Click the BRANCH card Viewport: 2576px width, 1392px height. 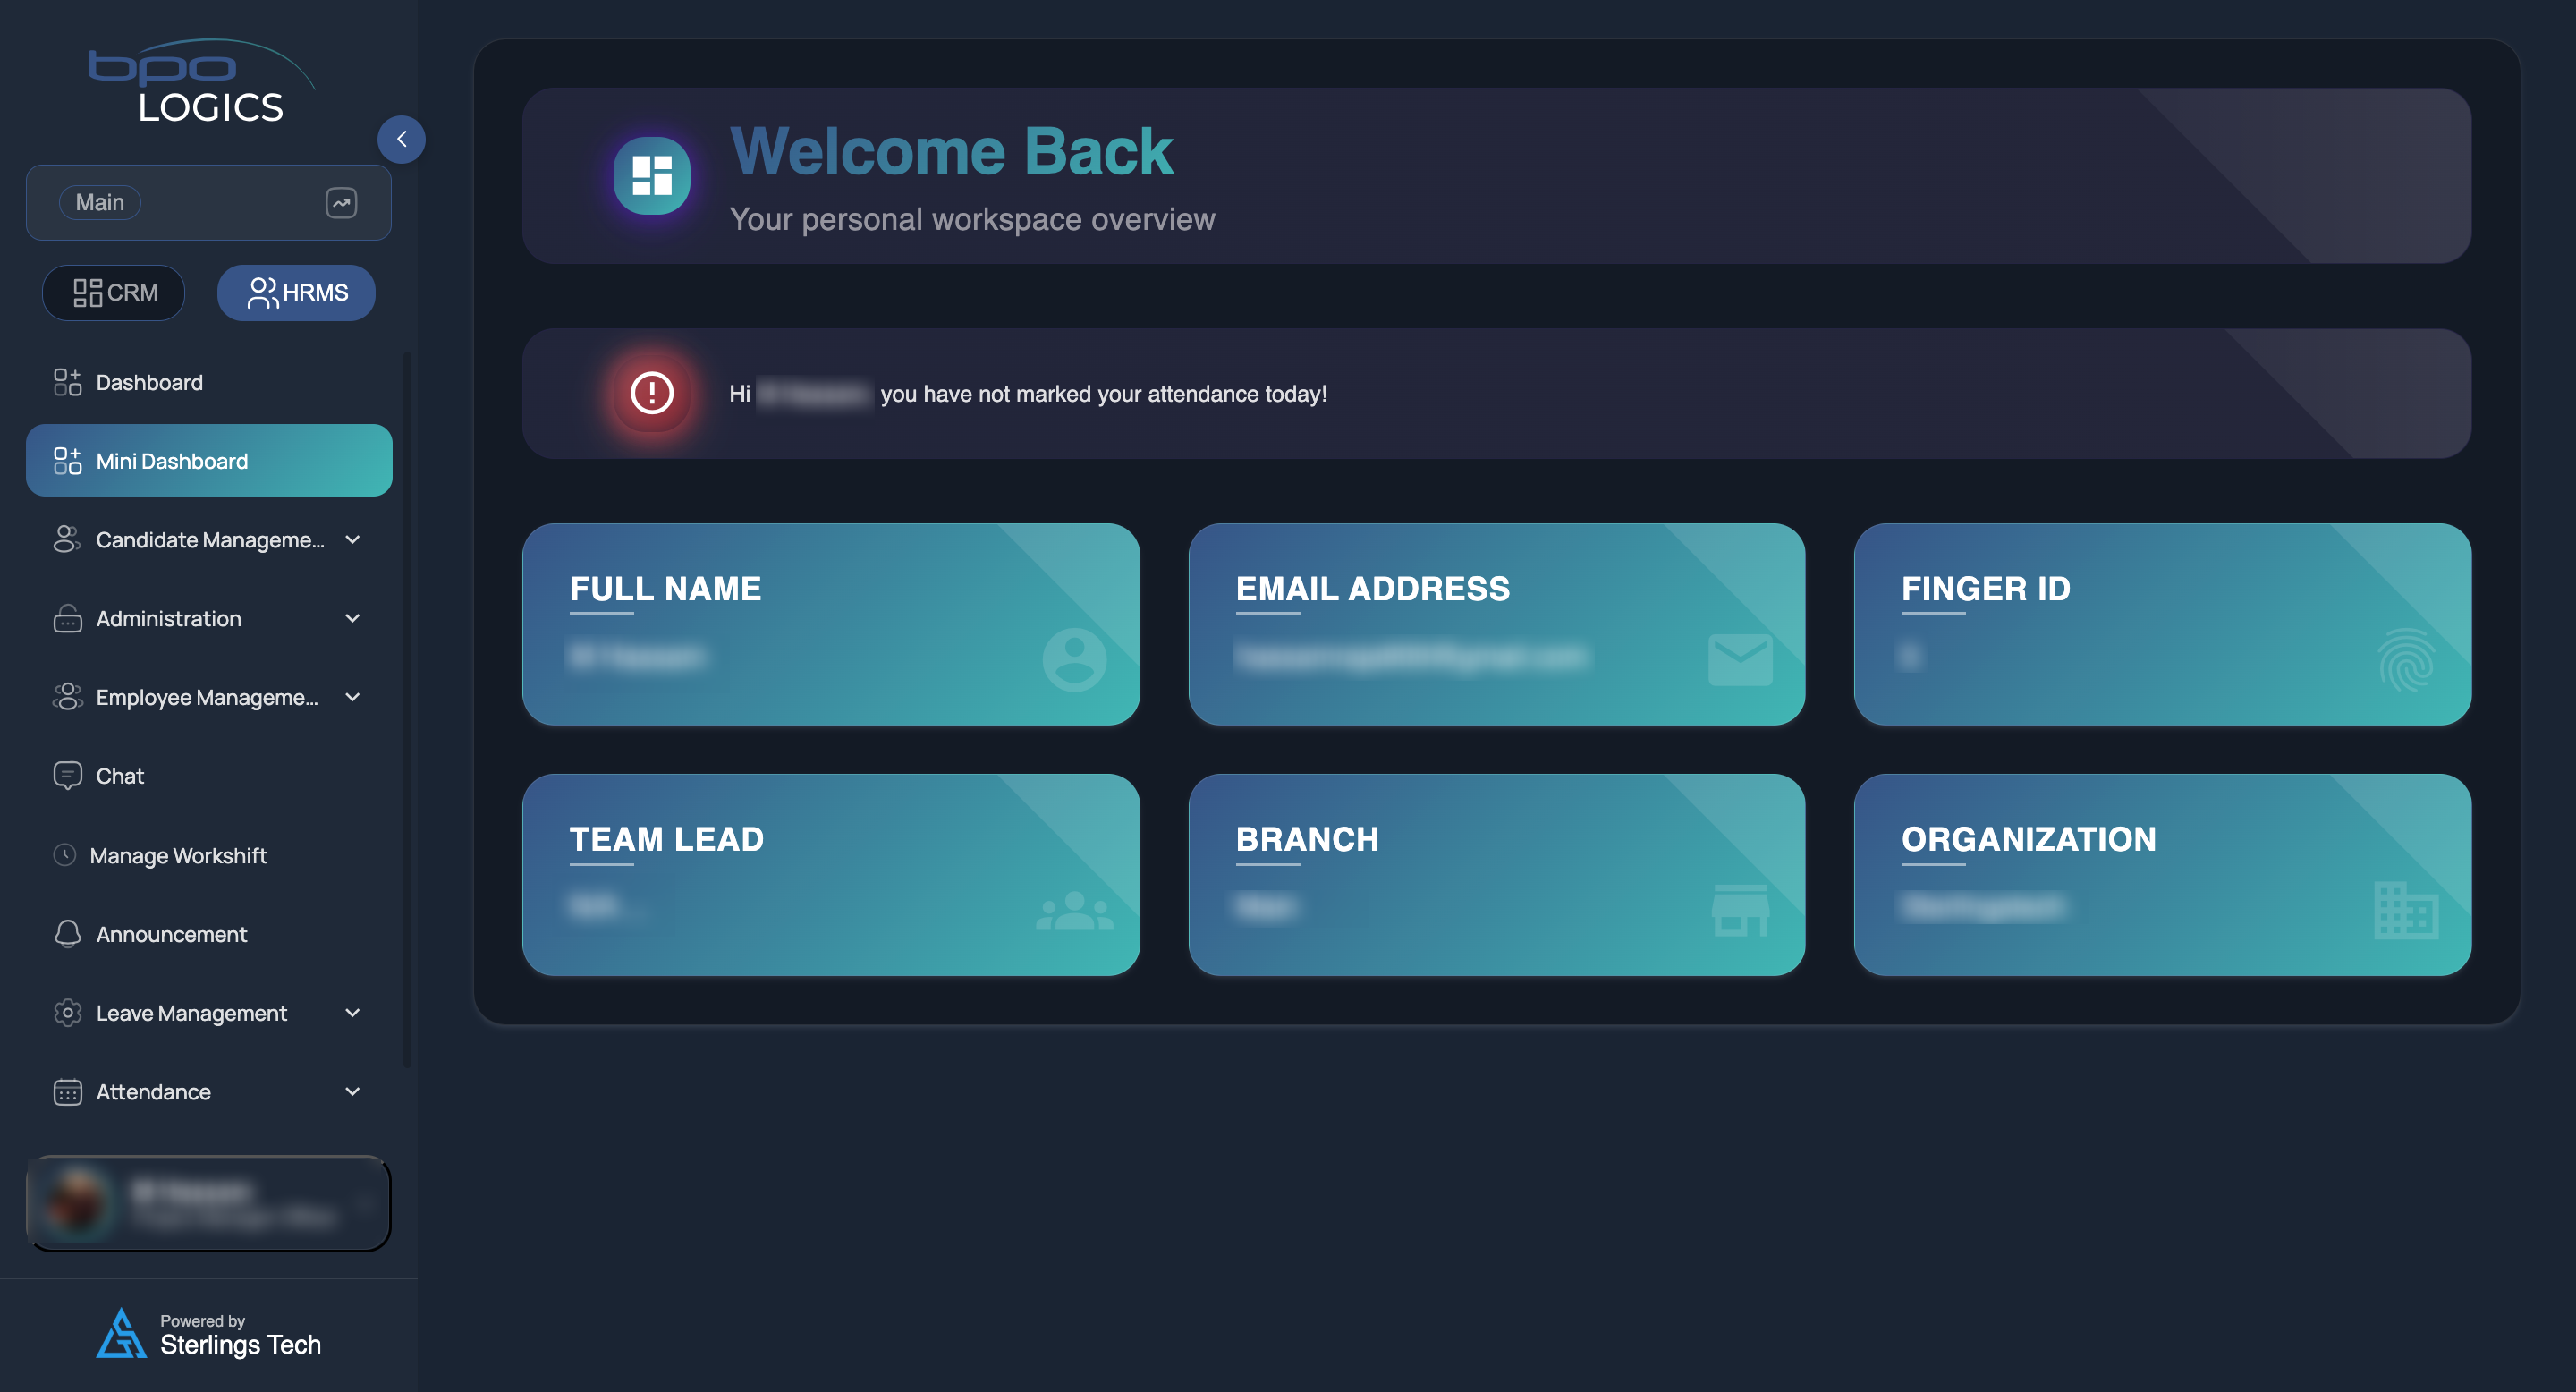pos(1496,875)
